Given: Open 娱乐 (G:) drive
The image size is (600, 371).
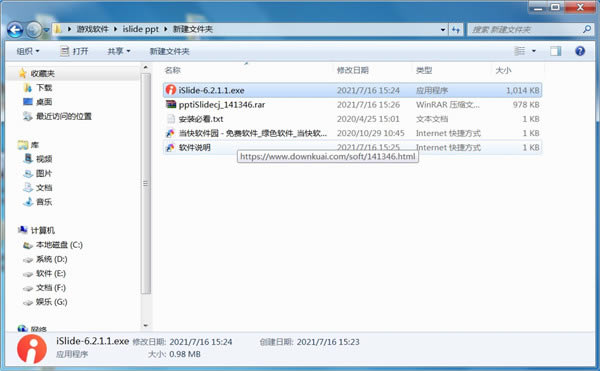Looking at the screenshot, I should (52, 302).
